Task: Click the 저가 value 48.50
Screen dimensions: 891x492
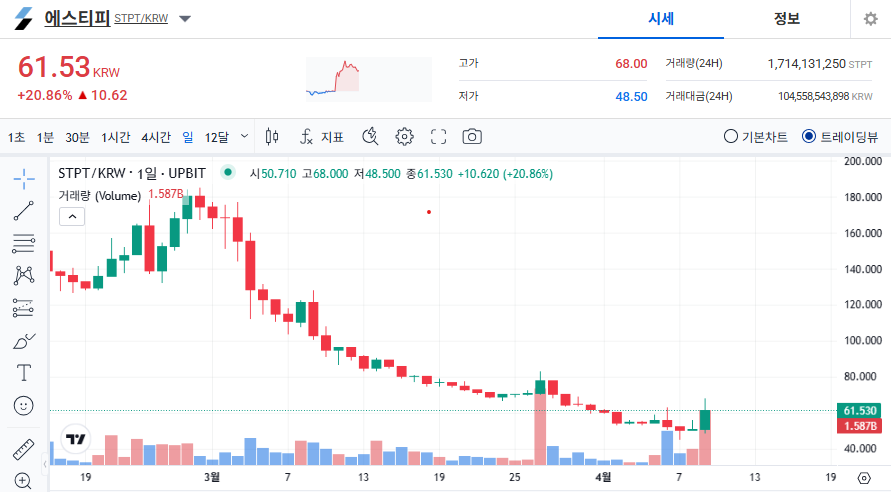Action: coord(631,97)
